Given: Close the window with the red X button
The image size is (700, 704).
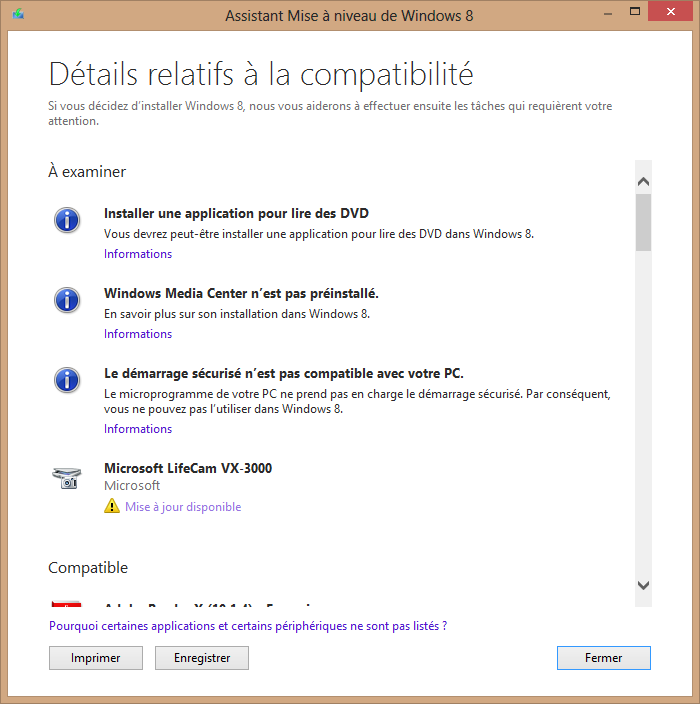Looking at the screenshot, I should [670, 14].
